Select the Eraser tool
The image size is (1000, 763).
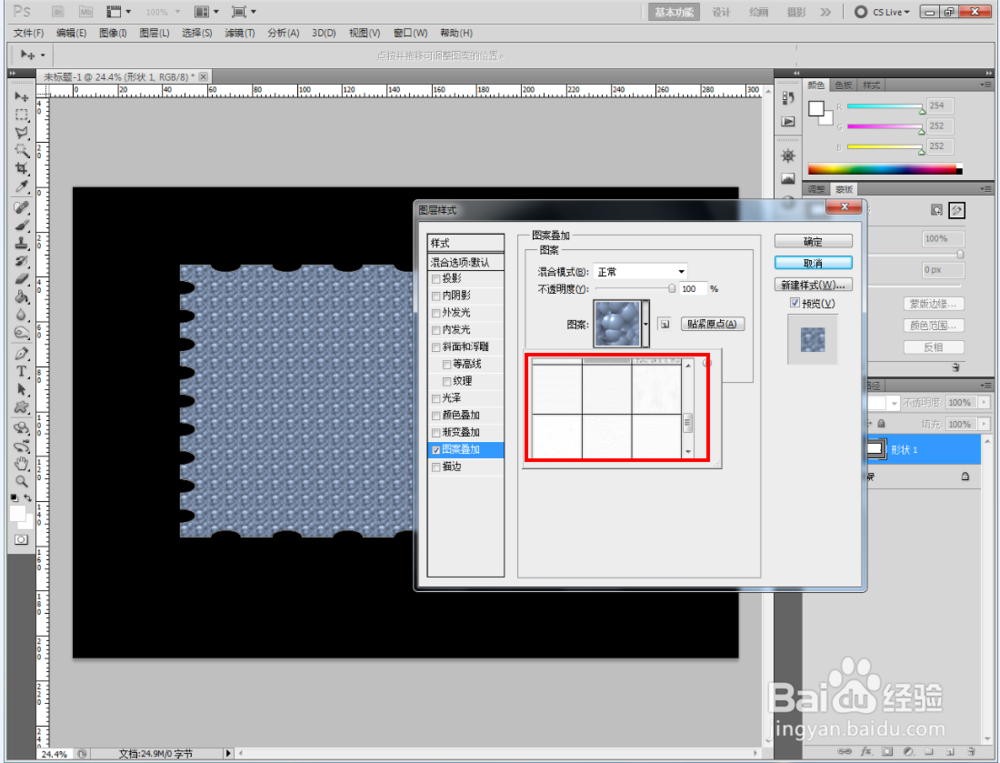(x=22, y=279)
